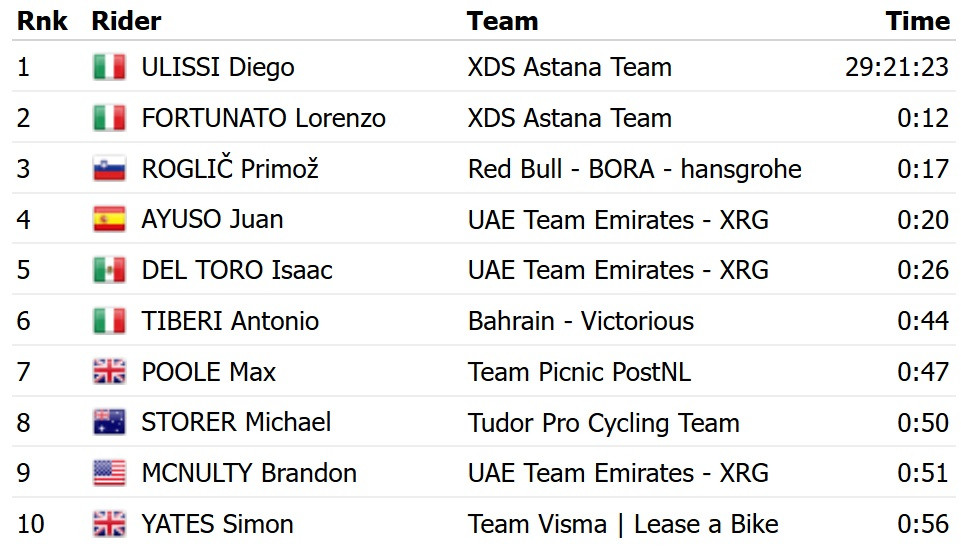Click the Team column header

pyautogui.click(x=503, y=21)
